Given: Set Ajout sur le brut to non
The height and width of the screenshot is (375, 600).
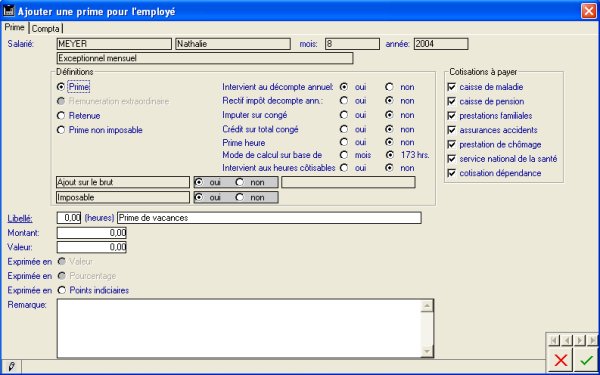Looking at the screenshot, I should tap(240, 182).
